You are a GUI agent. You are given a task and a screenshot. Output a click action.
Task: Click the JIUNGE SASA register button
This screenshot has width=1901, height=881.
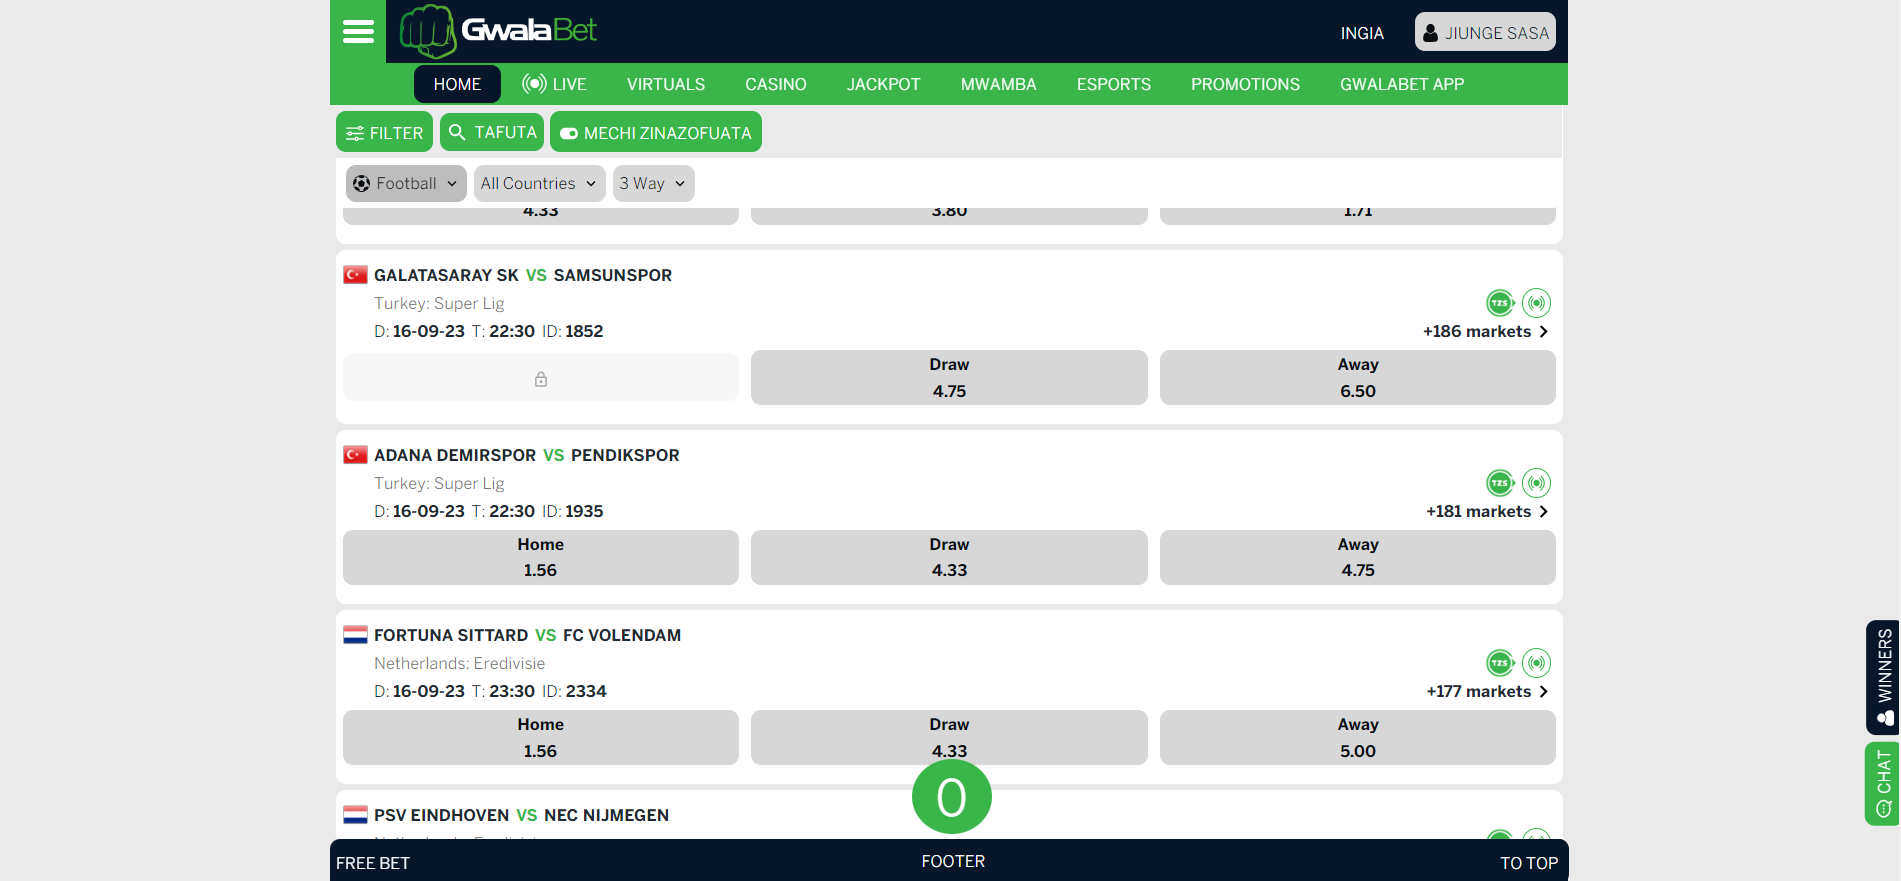click(x=1485, y=32)
